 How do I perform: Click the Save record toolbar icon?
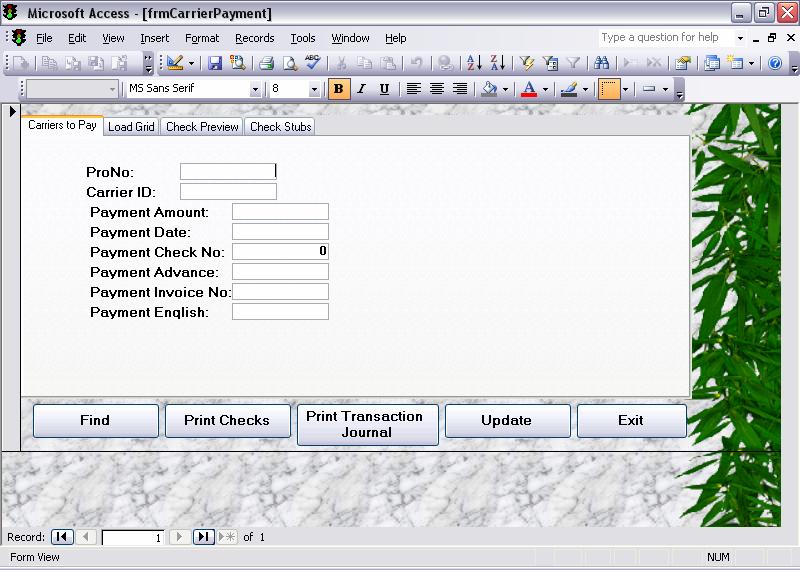click(215, 63)
